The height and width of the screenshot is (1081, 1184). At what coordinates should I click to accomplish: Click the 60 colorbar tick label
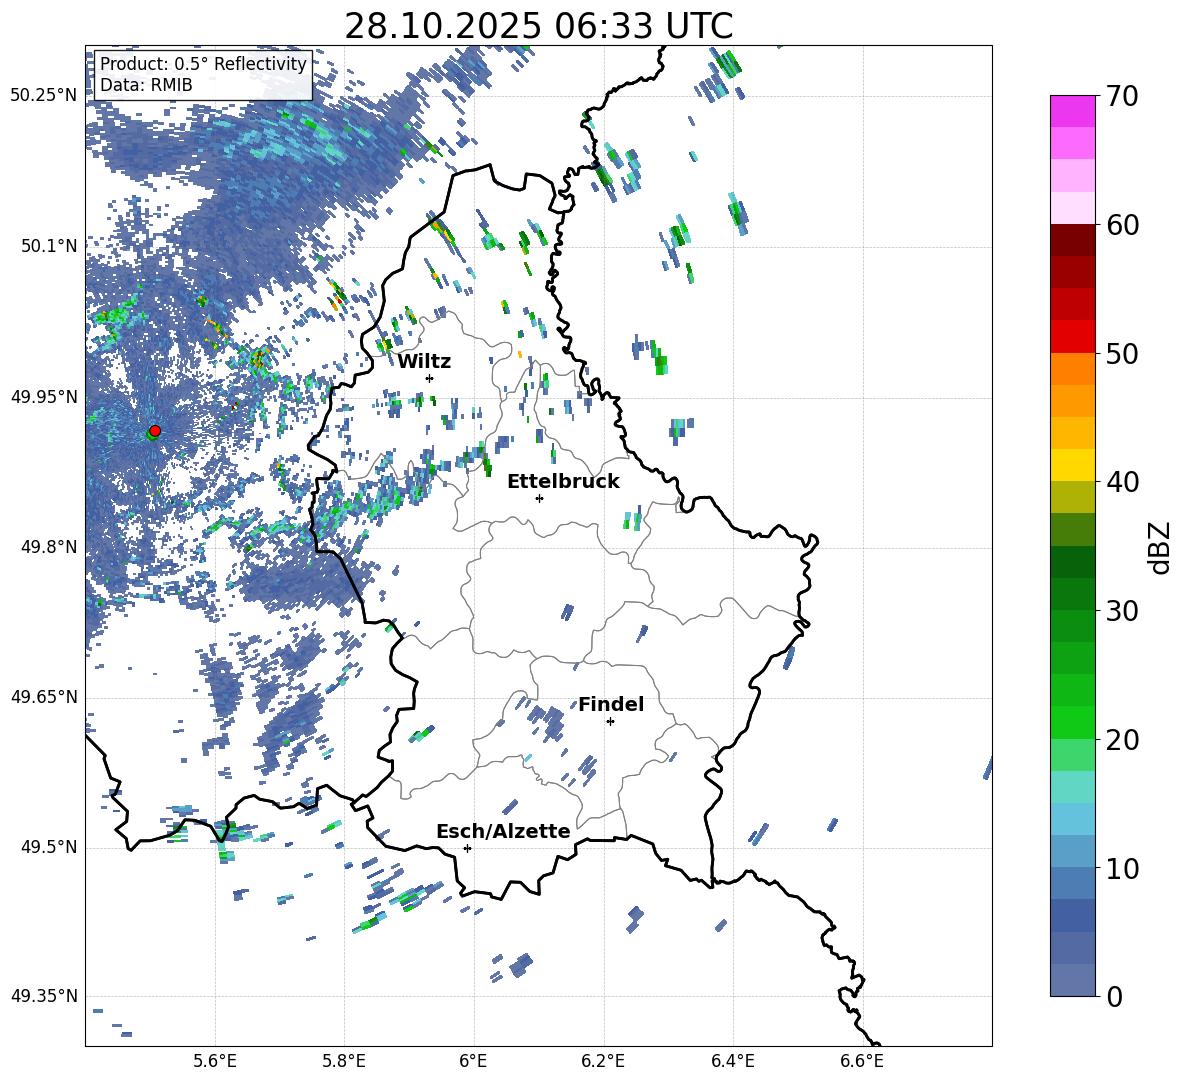1122,225
